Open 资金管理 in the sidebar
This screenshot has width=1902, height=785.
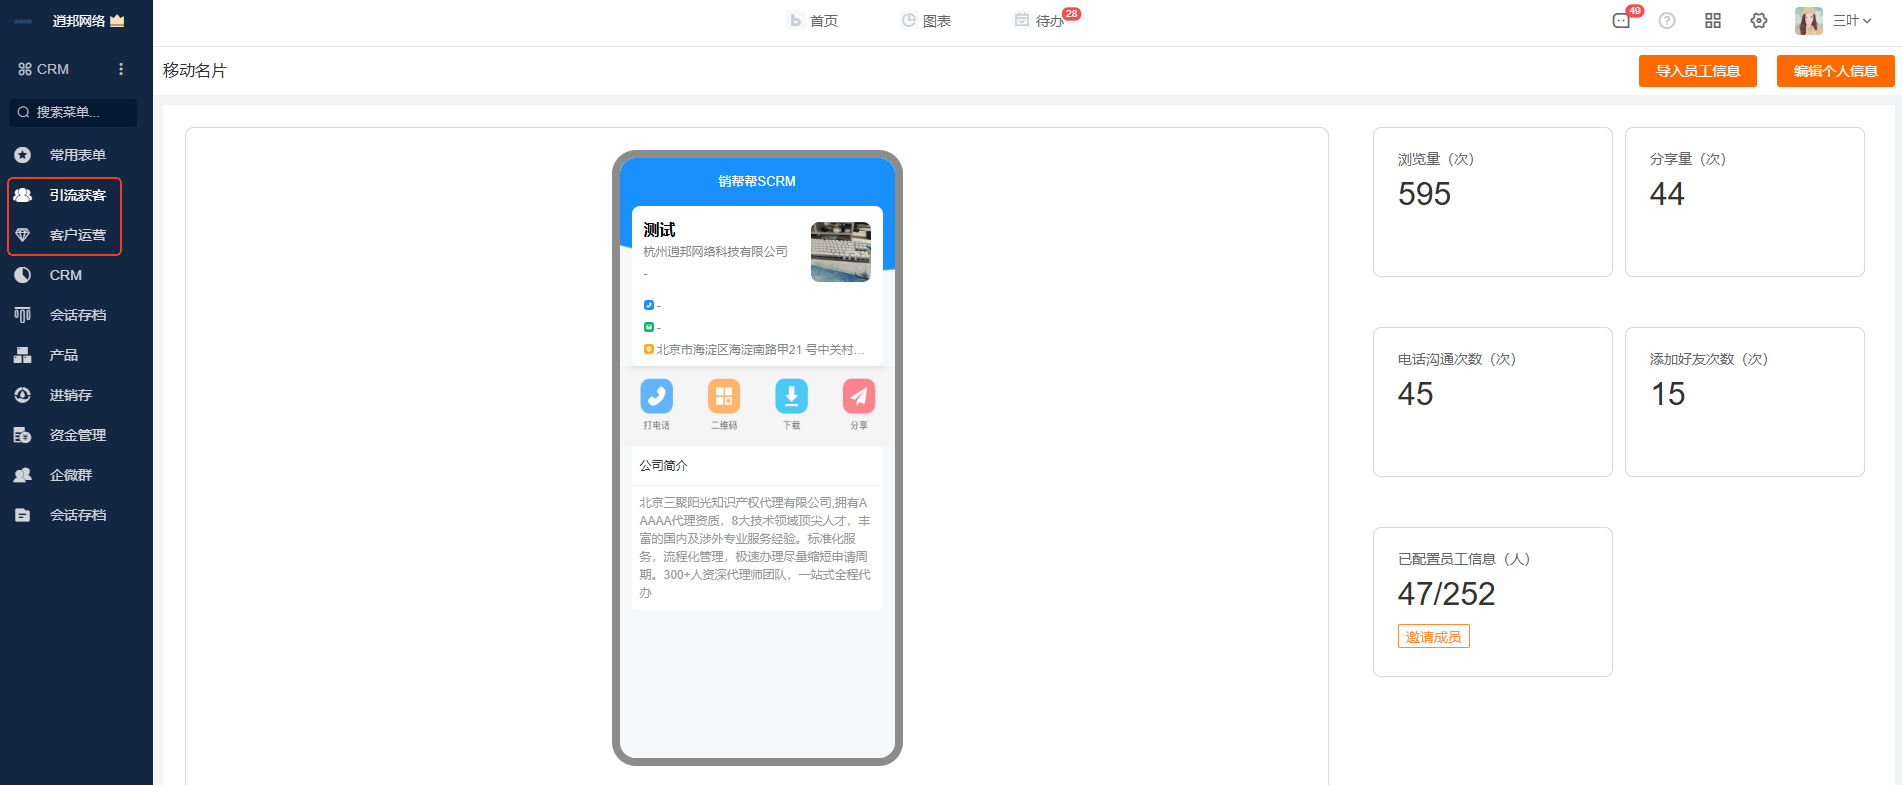click(x=77, y=435)
